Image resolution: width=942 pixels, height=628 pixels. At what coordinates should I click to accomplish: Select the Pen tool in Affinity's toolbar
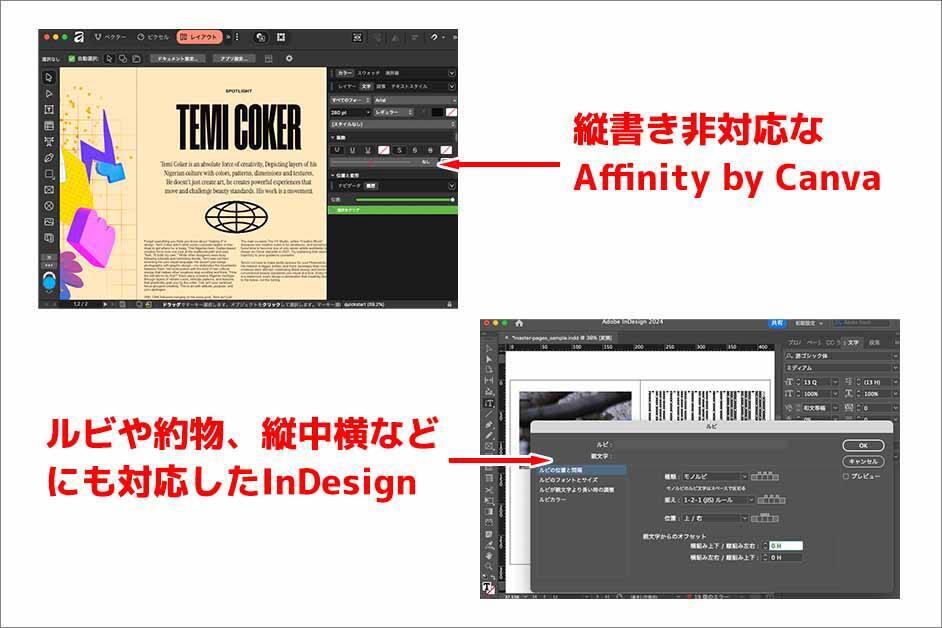coord(47,157)
